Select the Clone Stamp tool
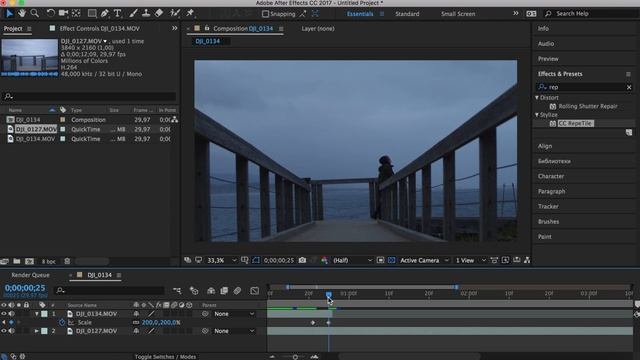 146,13
